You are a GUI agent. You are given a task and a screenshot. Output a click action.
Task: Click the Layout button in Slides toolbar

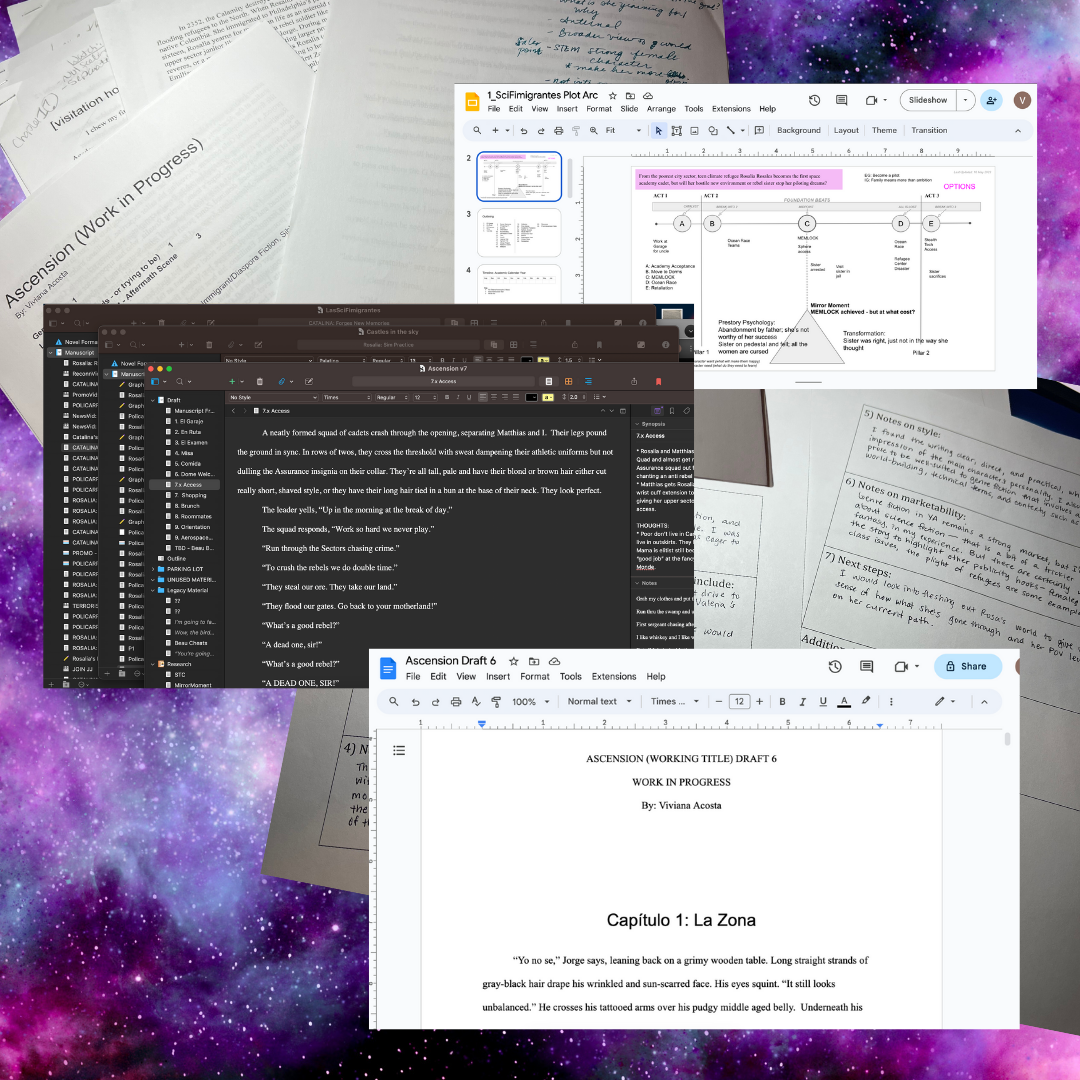[846, 130]
